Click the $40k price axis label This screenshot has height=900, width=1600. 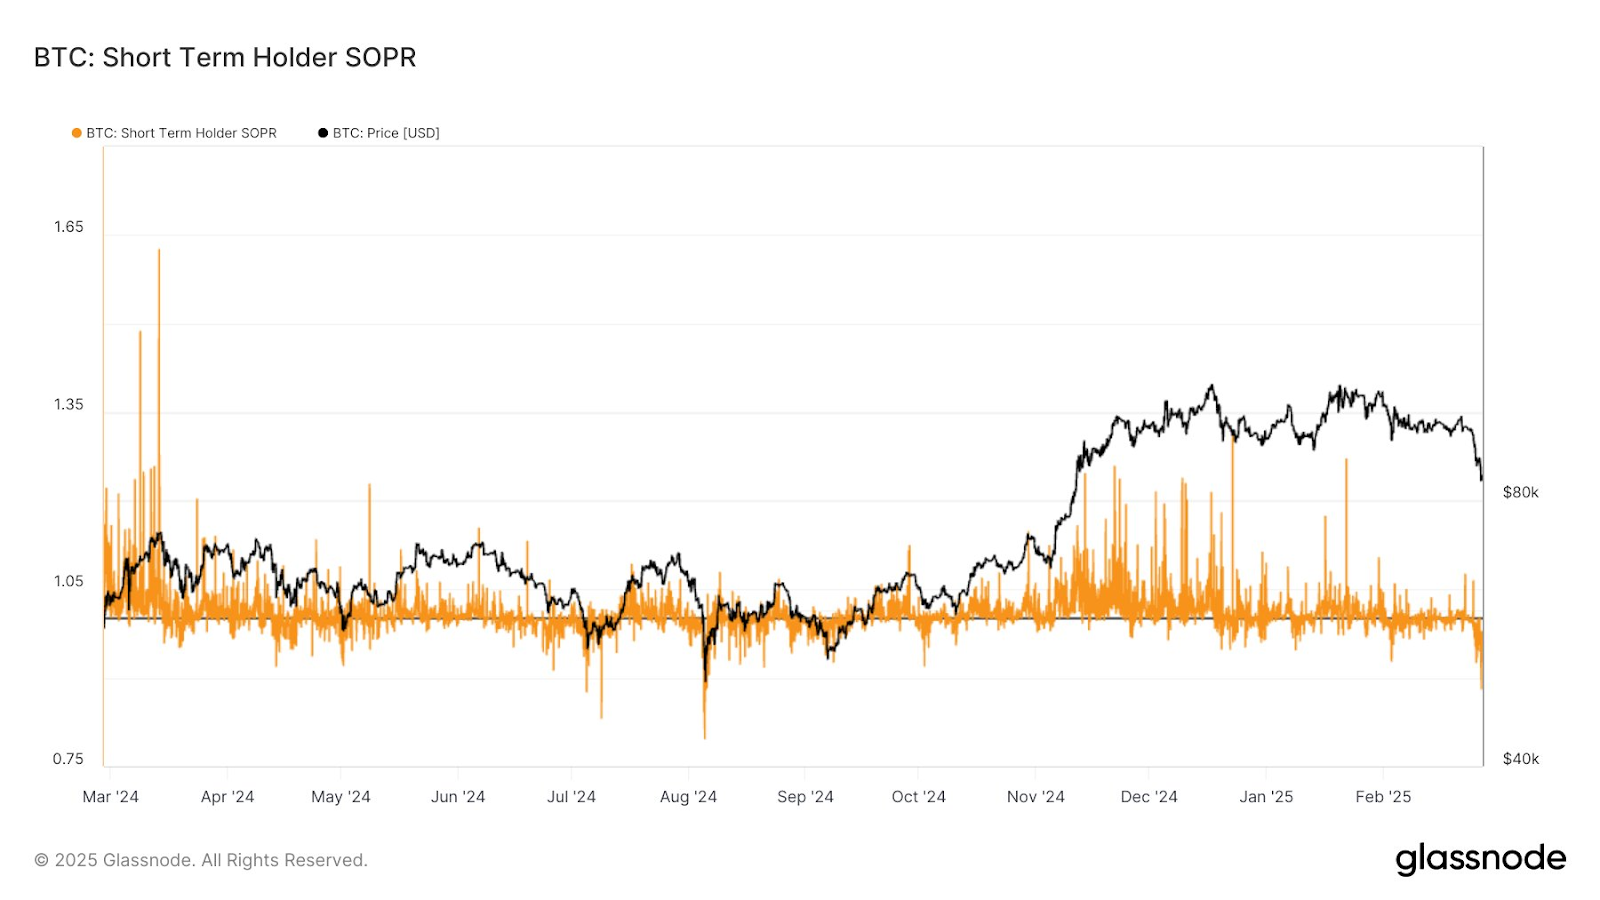tap(1521, 759)
